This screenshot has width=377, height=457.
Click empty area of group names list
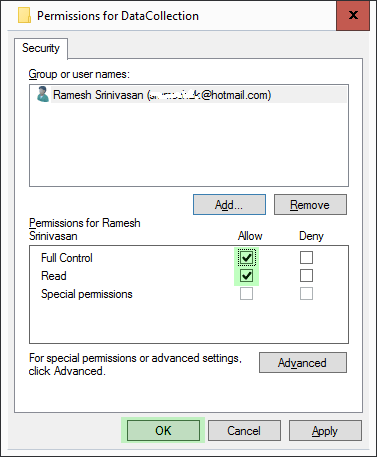coord(189,144)
